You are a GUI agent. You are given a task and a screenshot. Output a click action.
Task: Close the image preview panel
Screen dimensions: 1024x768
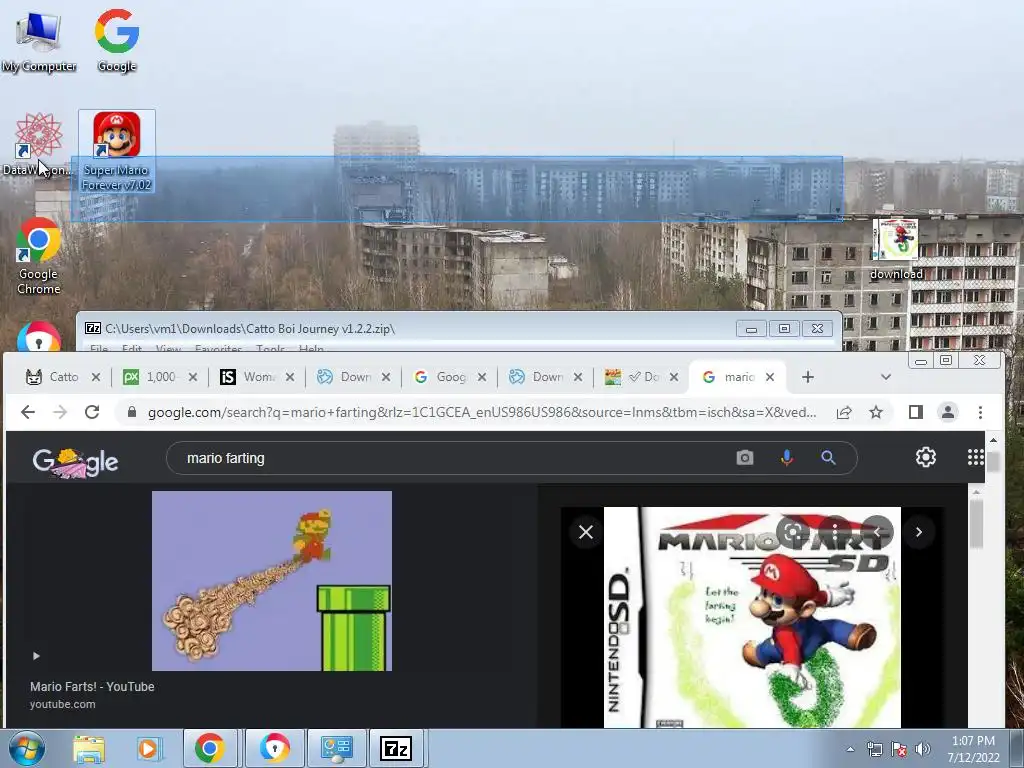(586, 532)
